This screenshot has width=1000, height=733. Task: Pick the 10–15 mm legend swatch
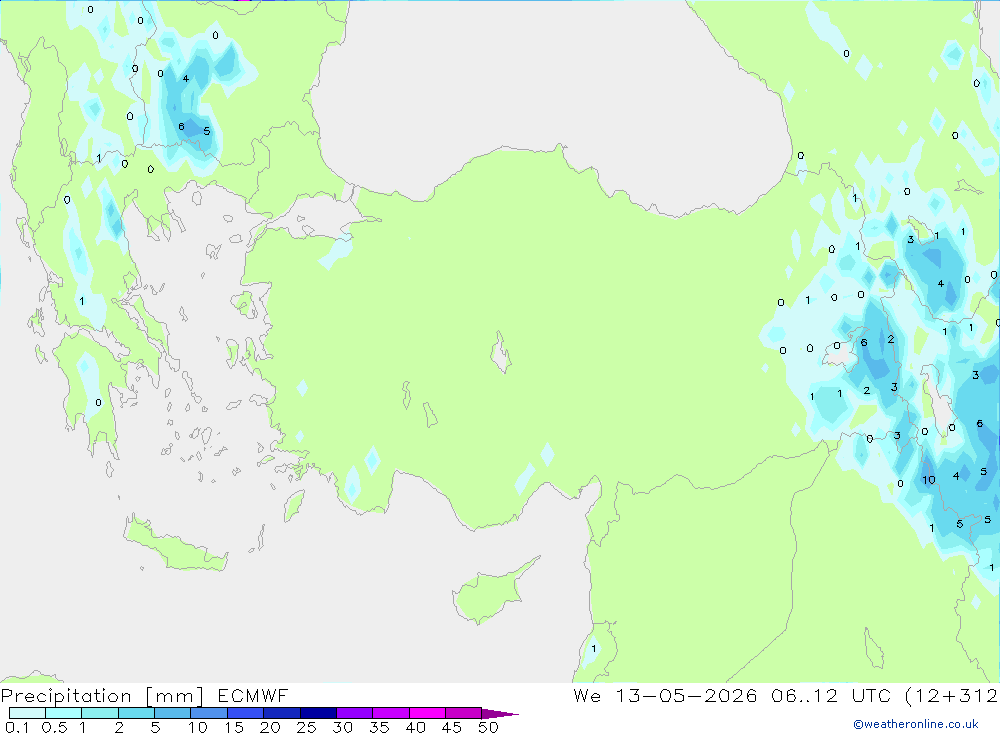(209, 713)
